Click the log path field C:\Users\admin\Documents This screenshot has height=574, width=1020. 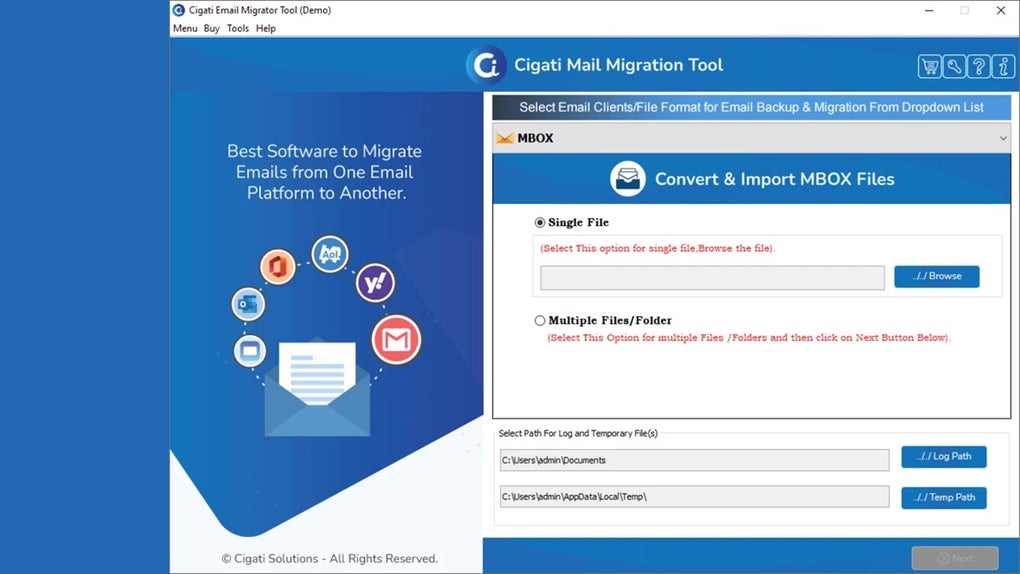point(694,459)
